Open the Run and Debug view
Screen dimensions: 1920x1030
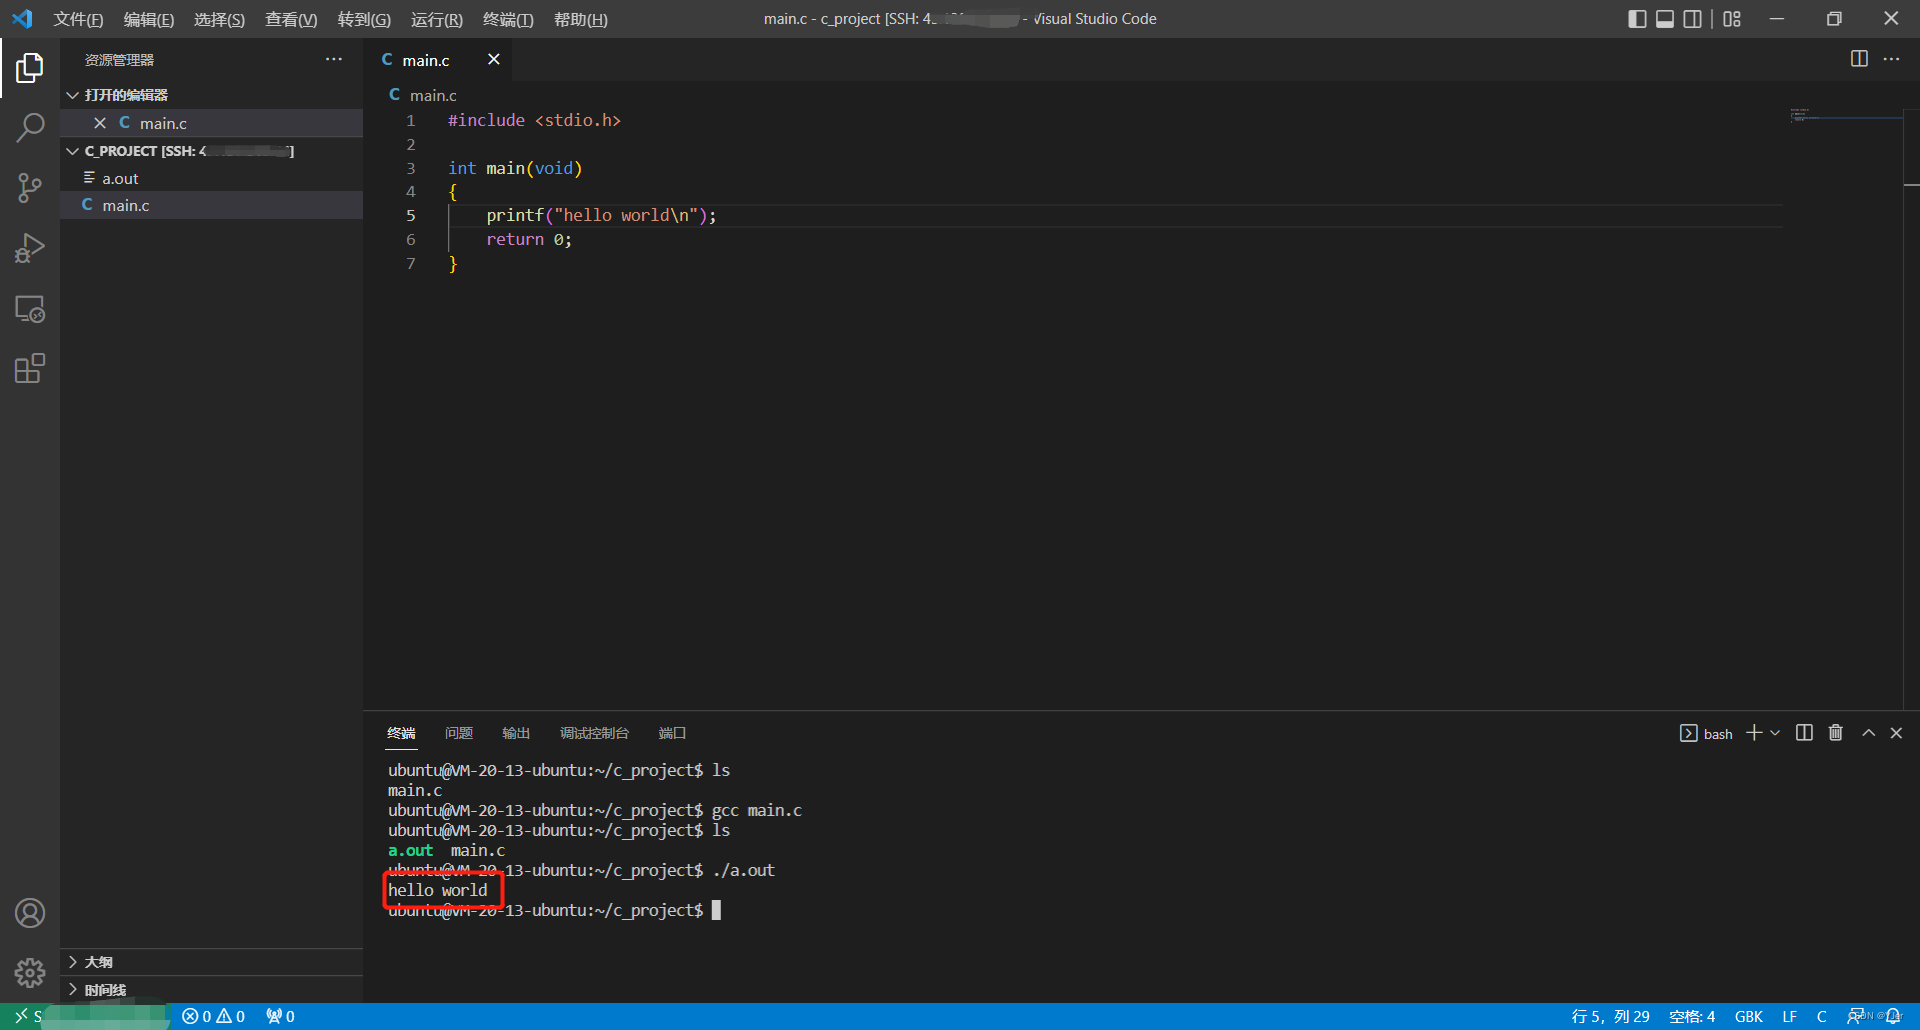point(30,248)
